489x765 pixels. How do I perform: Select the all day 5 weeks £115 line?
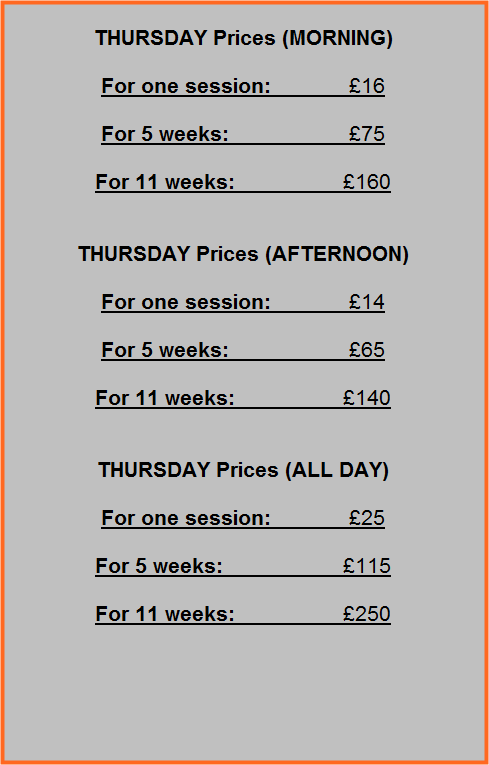(x=243, y=566)
